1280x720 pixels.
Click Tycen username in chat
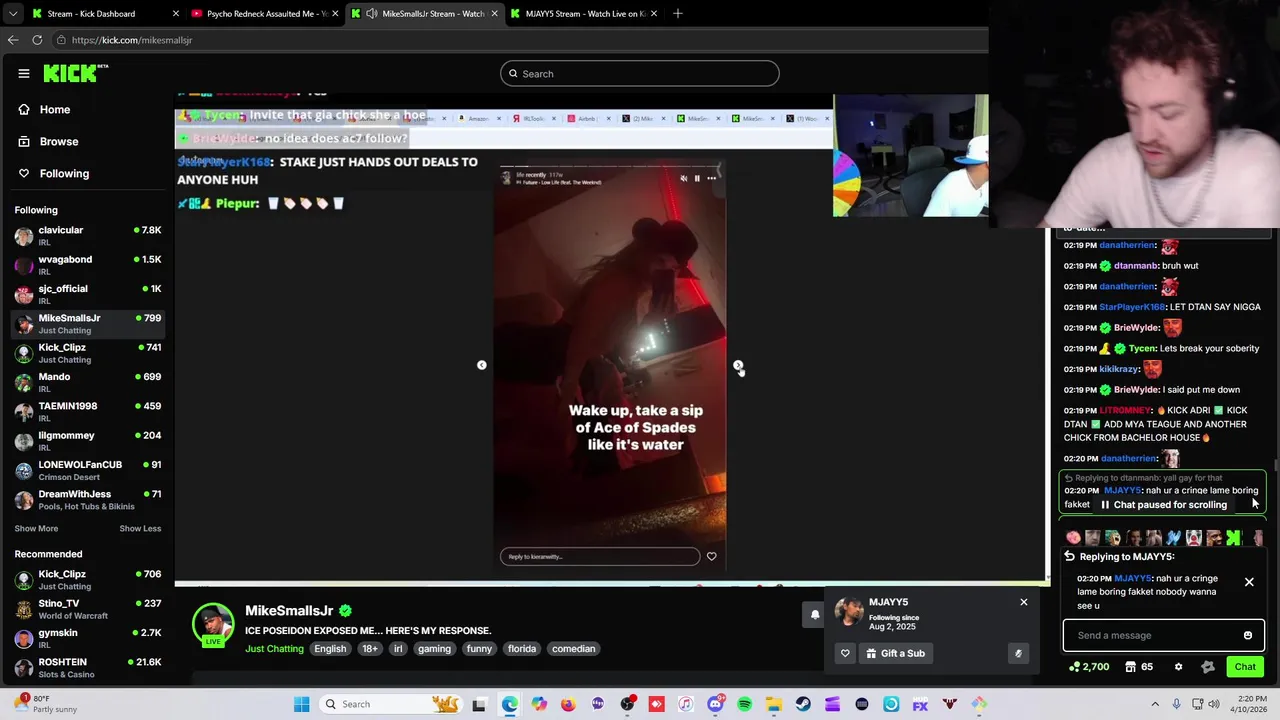1142,349
